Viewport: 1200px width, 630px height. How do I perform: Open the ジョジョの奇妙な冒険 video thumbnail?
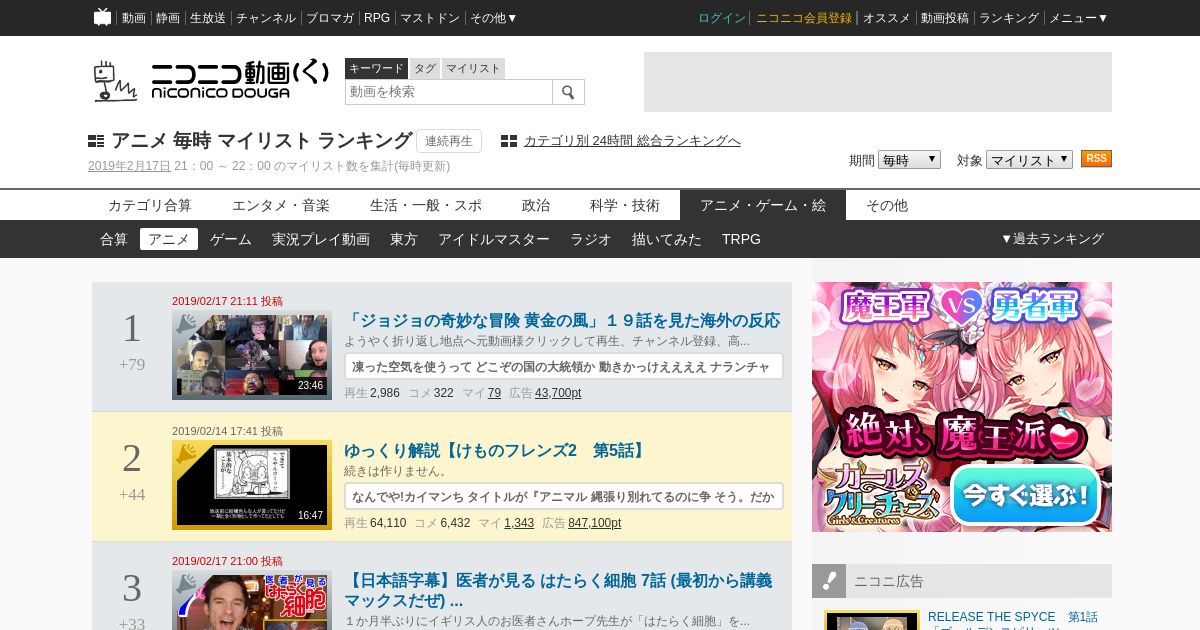click(252, 355)
